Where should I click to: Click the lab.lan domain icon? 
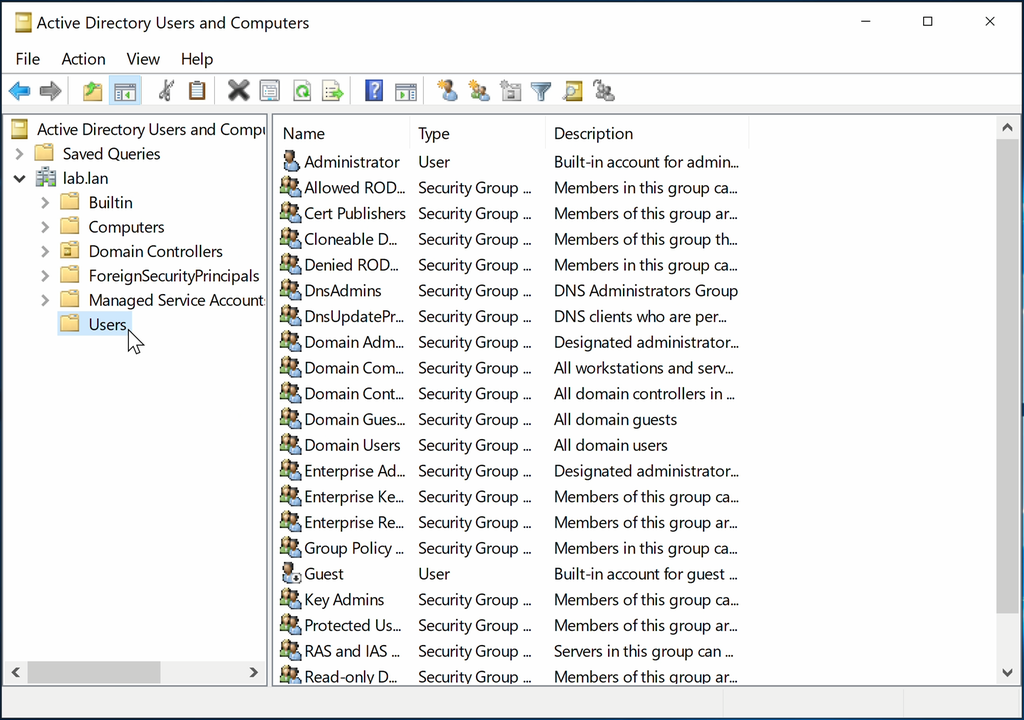coord(46,178)
